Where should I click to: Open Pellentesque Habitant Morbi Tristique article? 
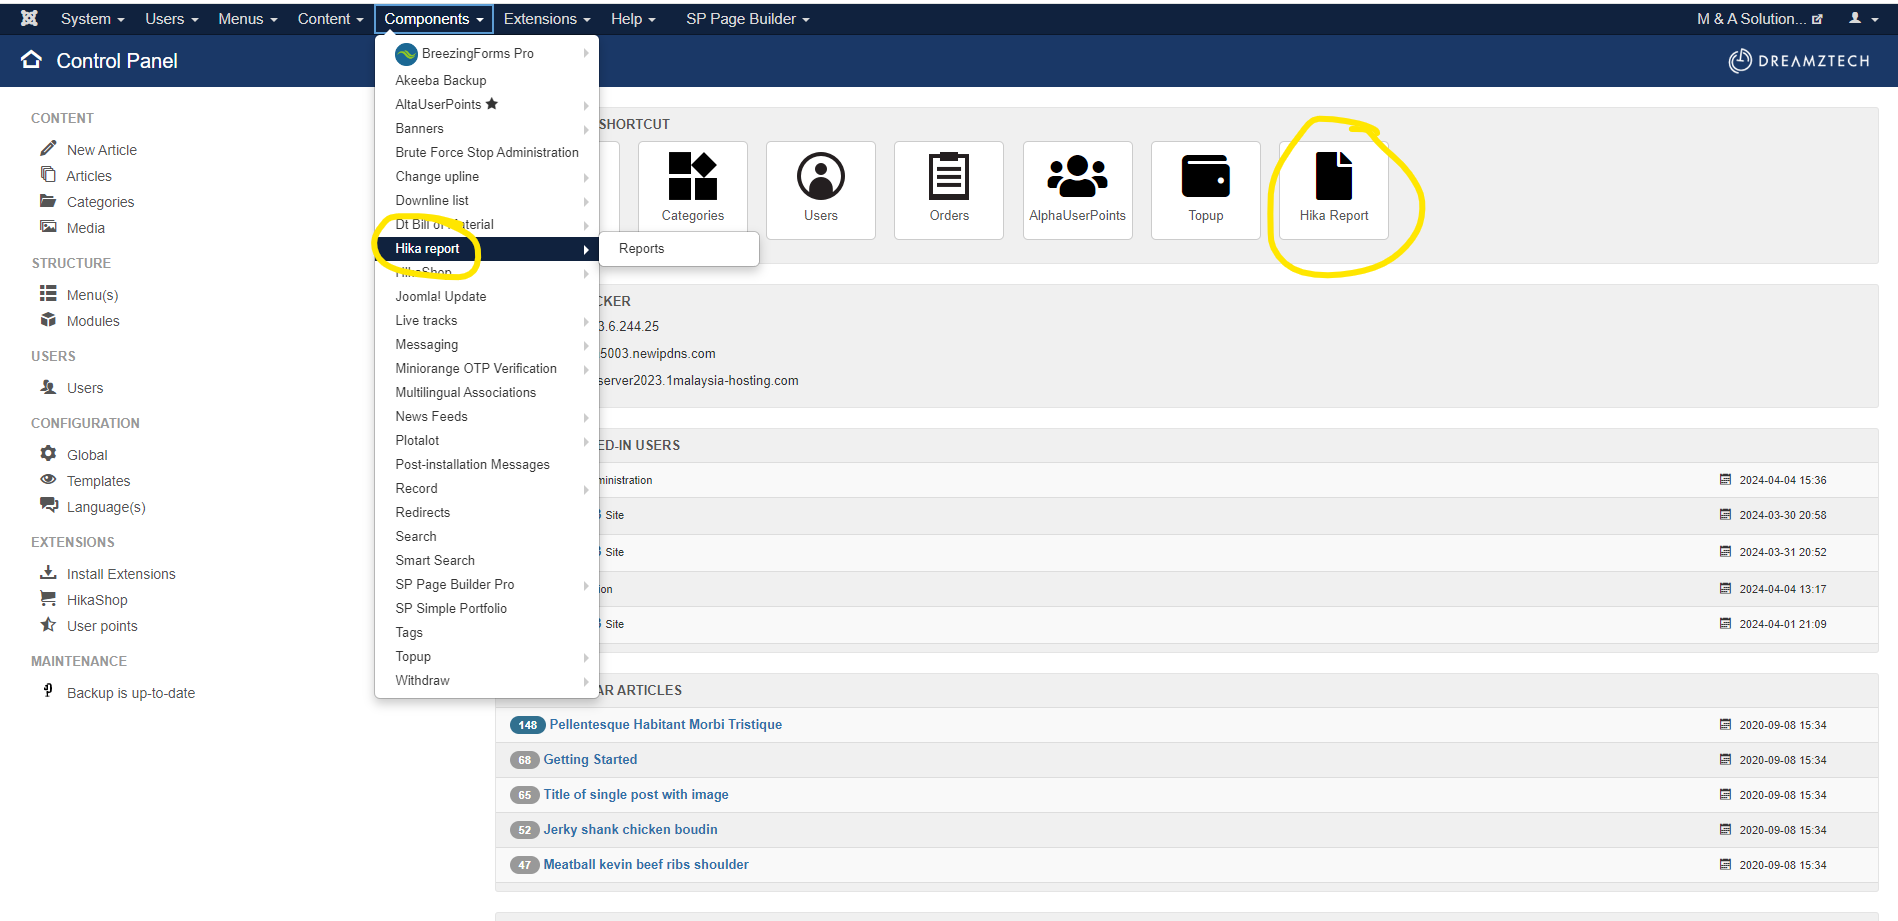665,724
